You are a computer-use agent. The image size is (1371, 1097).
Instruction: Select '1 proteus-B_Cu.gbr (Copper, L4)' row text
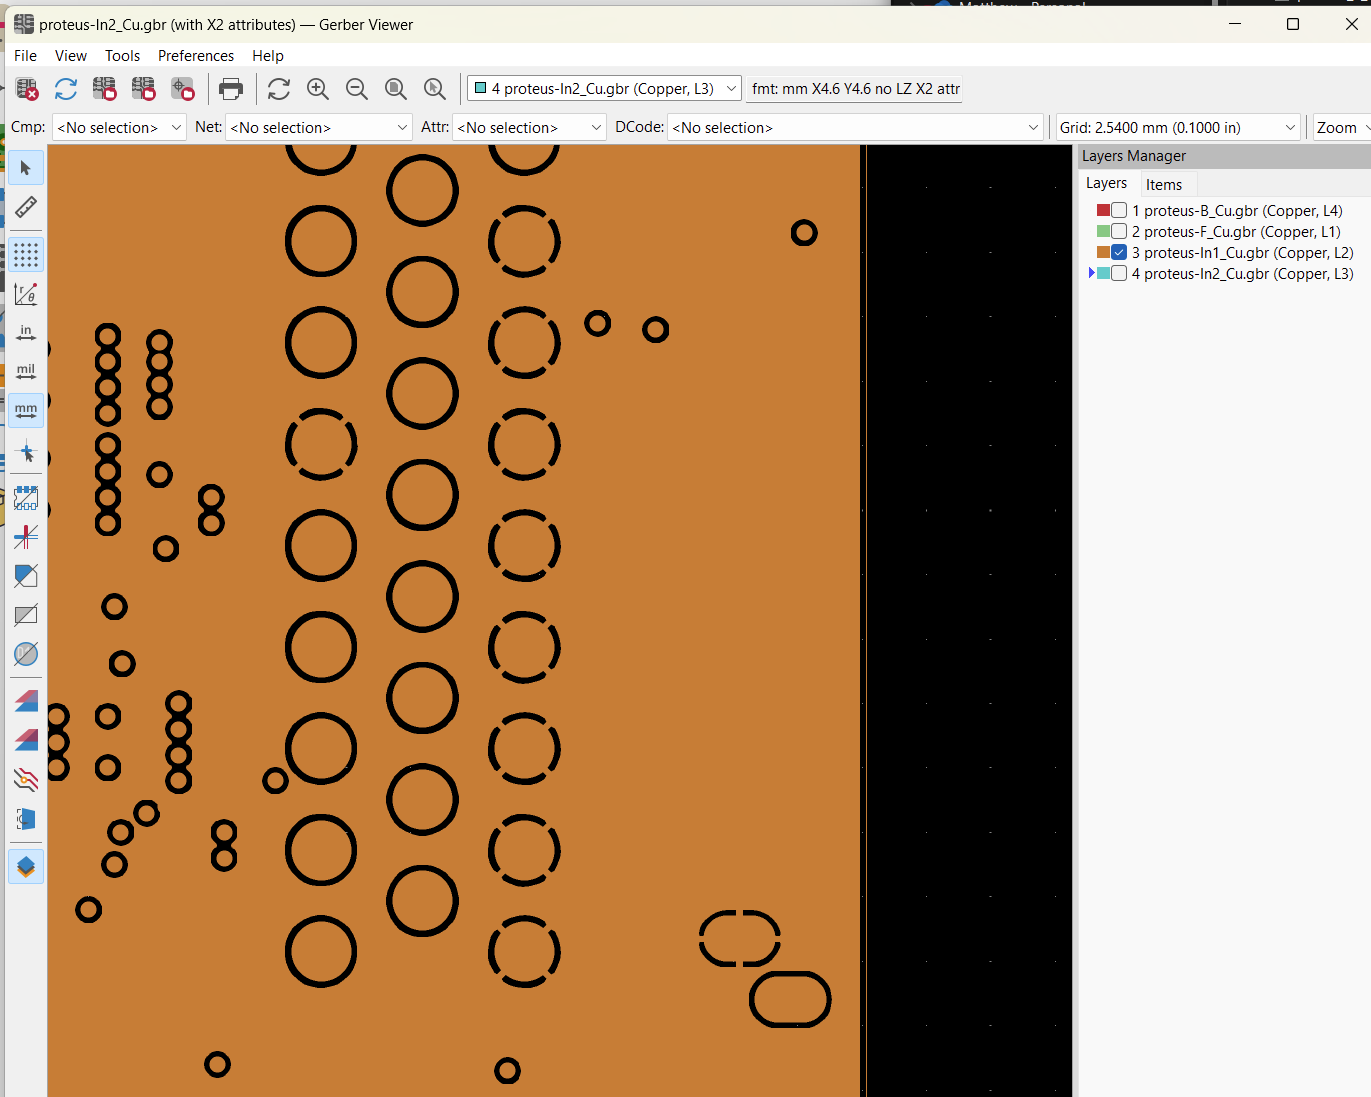tap(1237, 211)
